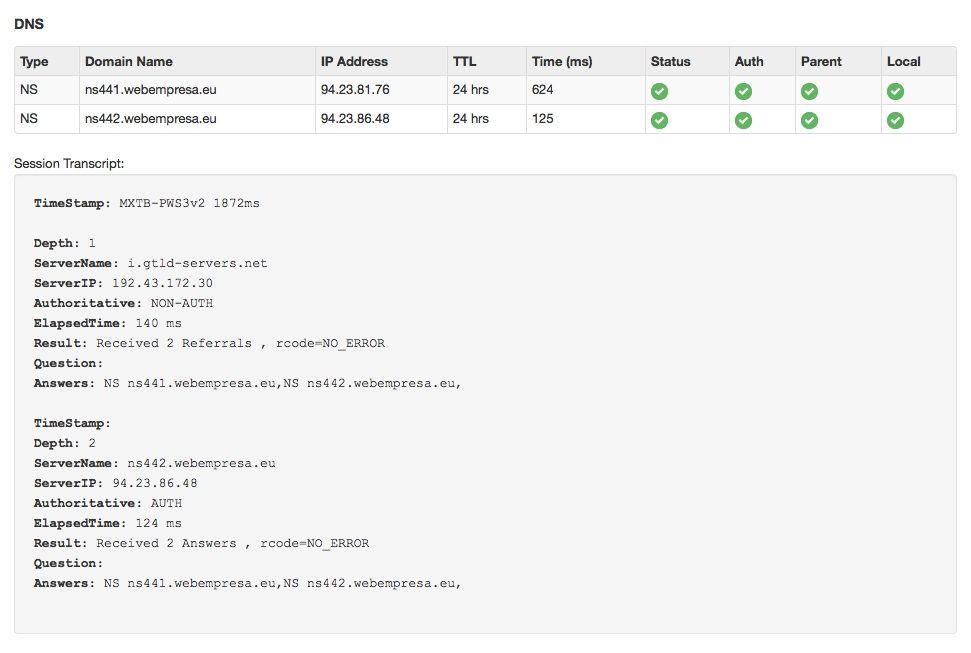
Task: Click IP address 94.23.81.76
Action: pyautogui.click(x=355, y=89)
